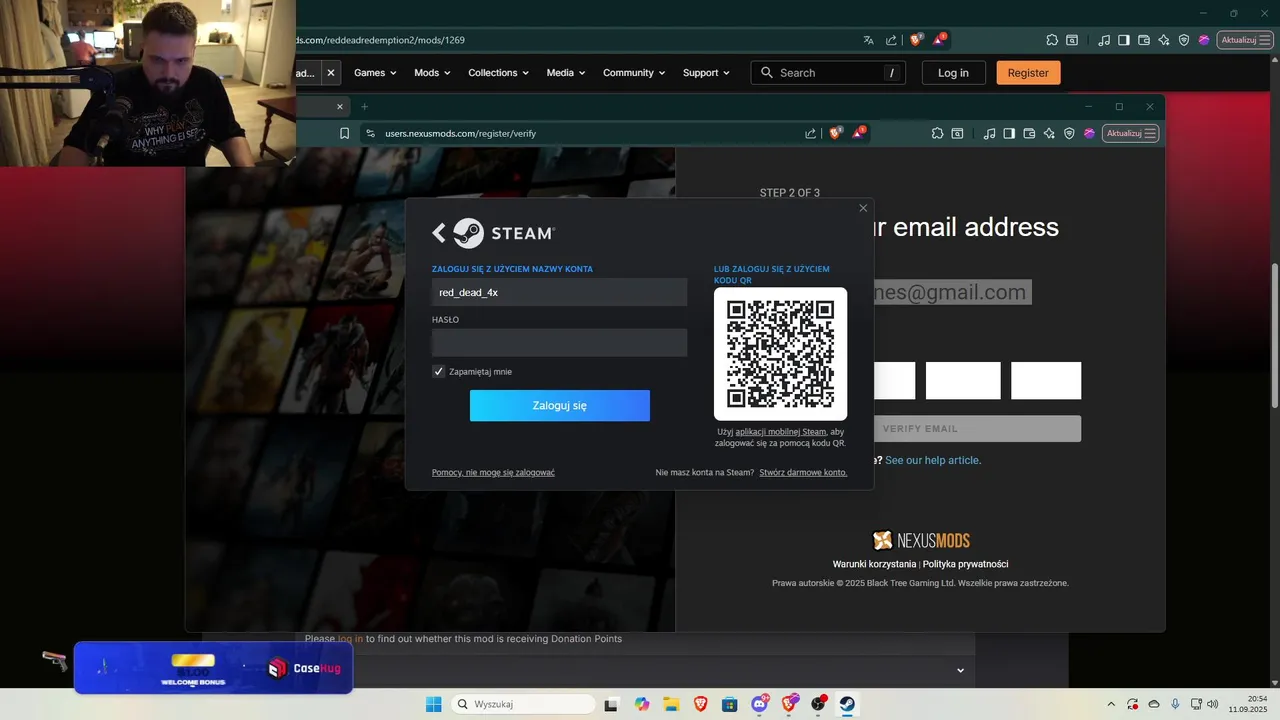
Task: Open the Windows Start menu
Action: pyautogui.click(x=433, y=704)
